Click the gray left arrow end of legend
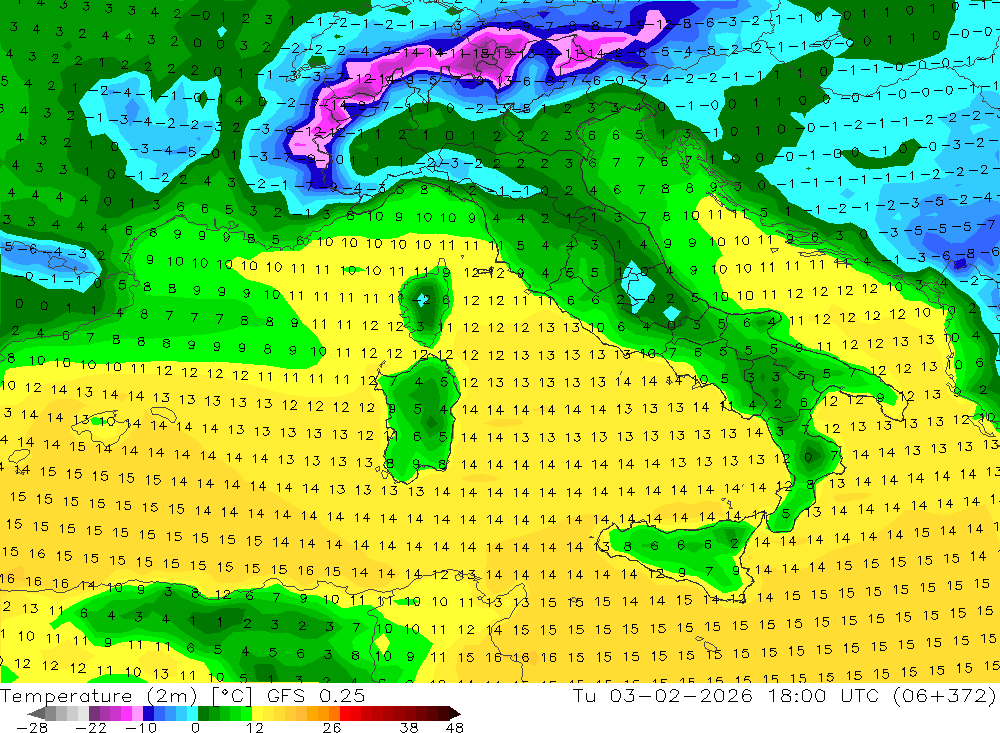1000x733 pixels. pyautogui.click(x=36, y=713)
